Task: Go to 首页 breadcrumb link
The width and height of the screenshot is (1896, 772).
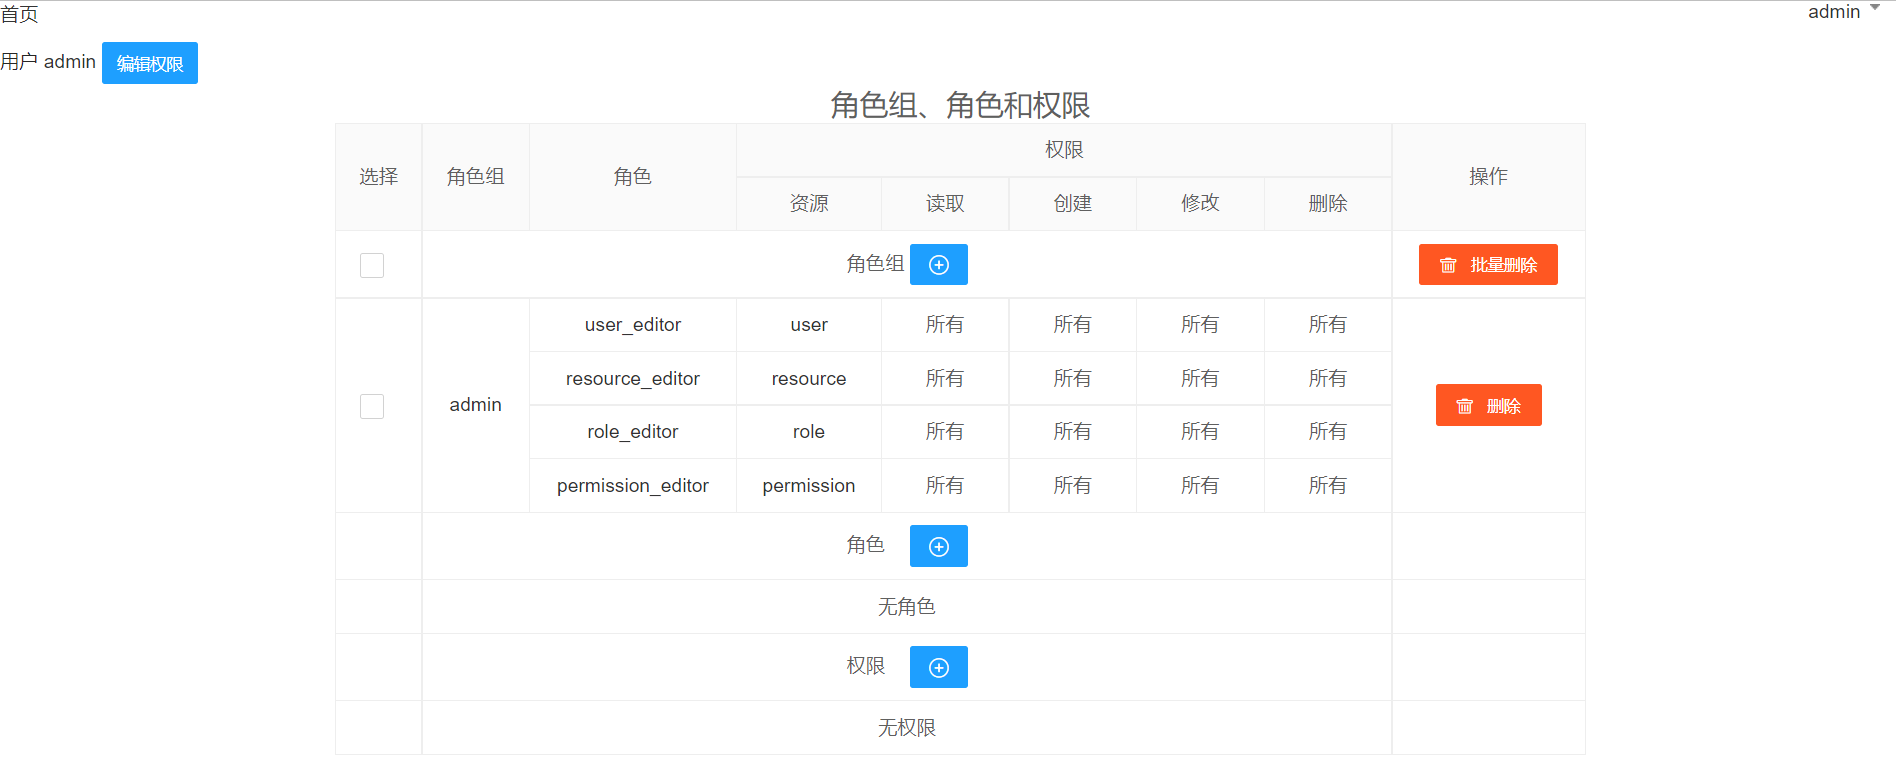Action: click(x=19, y=14)
